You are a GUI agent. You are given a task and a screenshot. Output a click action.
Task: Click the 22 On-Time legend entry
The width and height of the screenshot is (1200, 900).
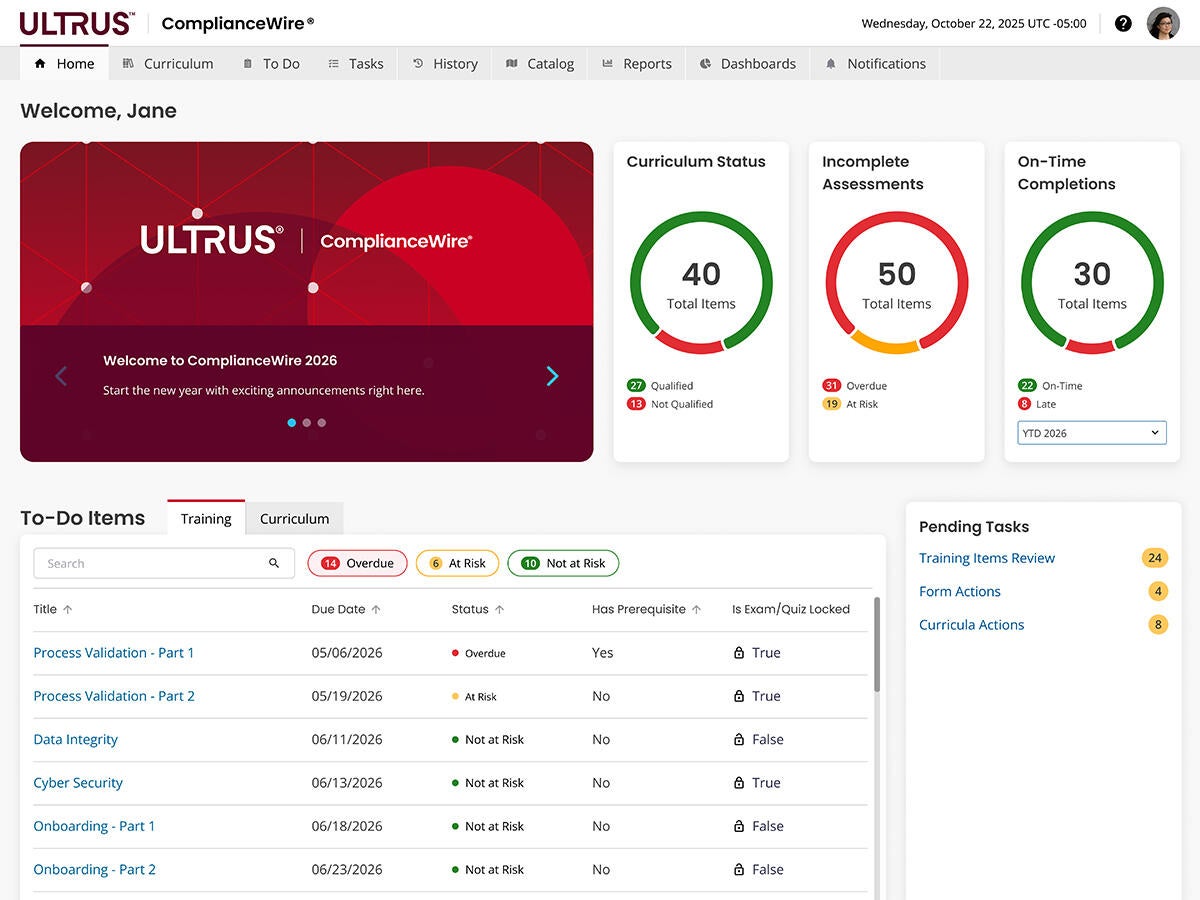coord(1050,385)
